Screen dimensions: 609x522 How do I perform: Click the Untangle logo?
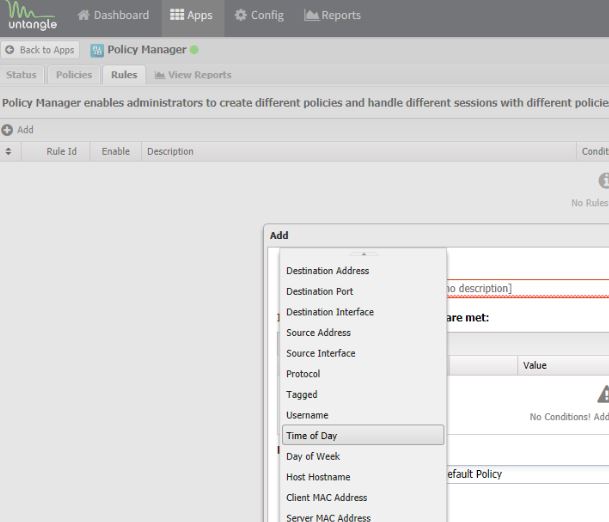tap(32, 16)
